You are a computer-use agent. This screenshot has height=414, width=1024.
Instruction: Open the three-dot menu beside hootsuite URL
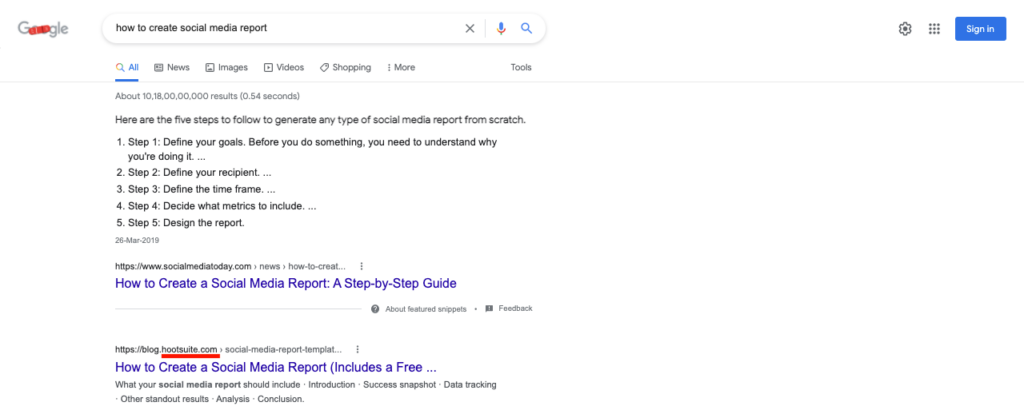click(357, 350)
